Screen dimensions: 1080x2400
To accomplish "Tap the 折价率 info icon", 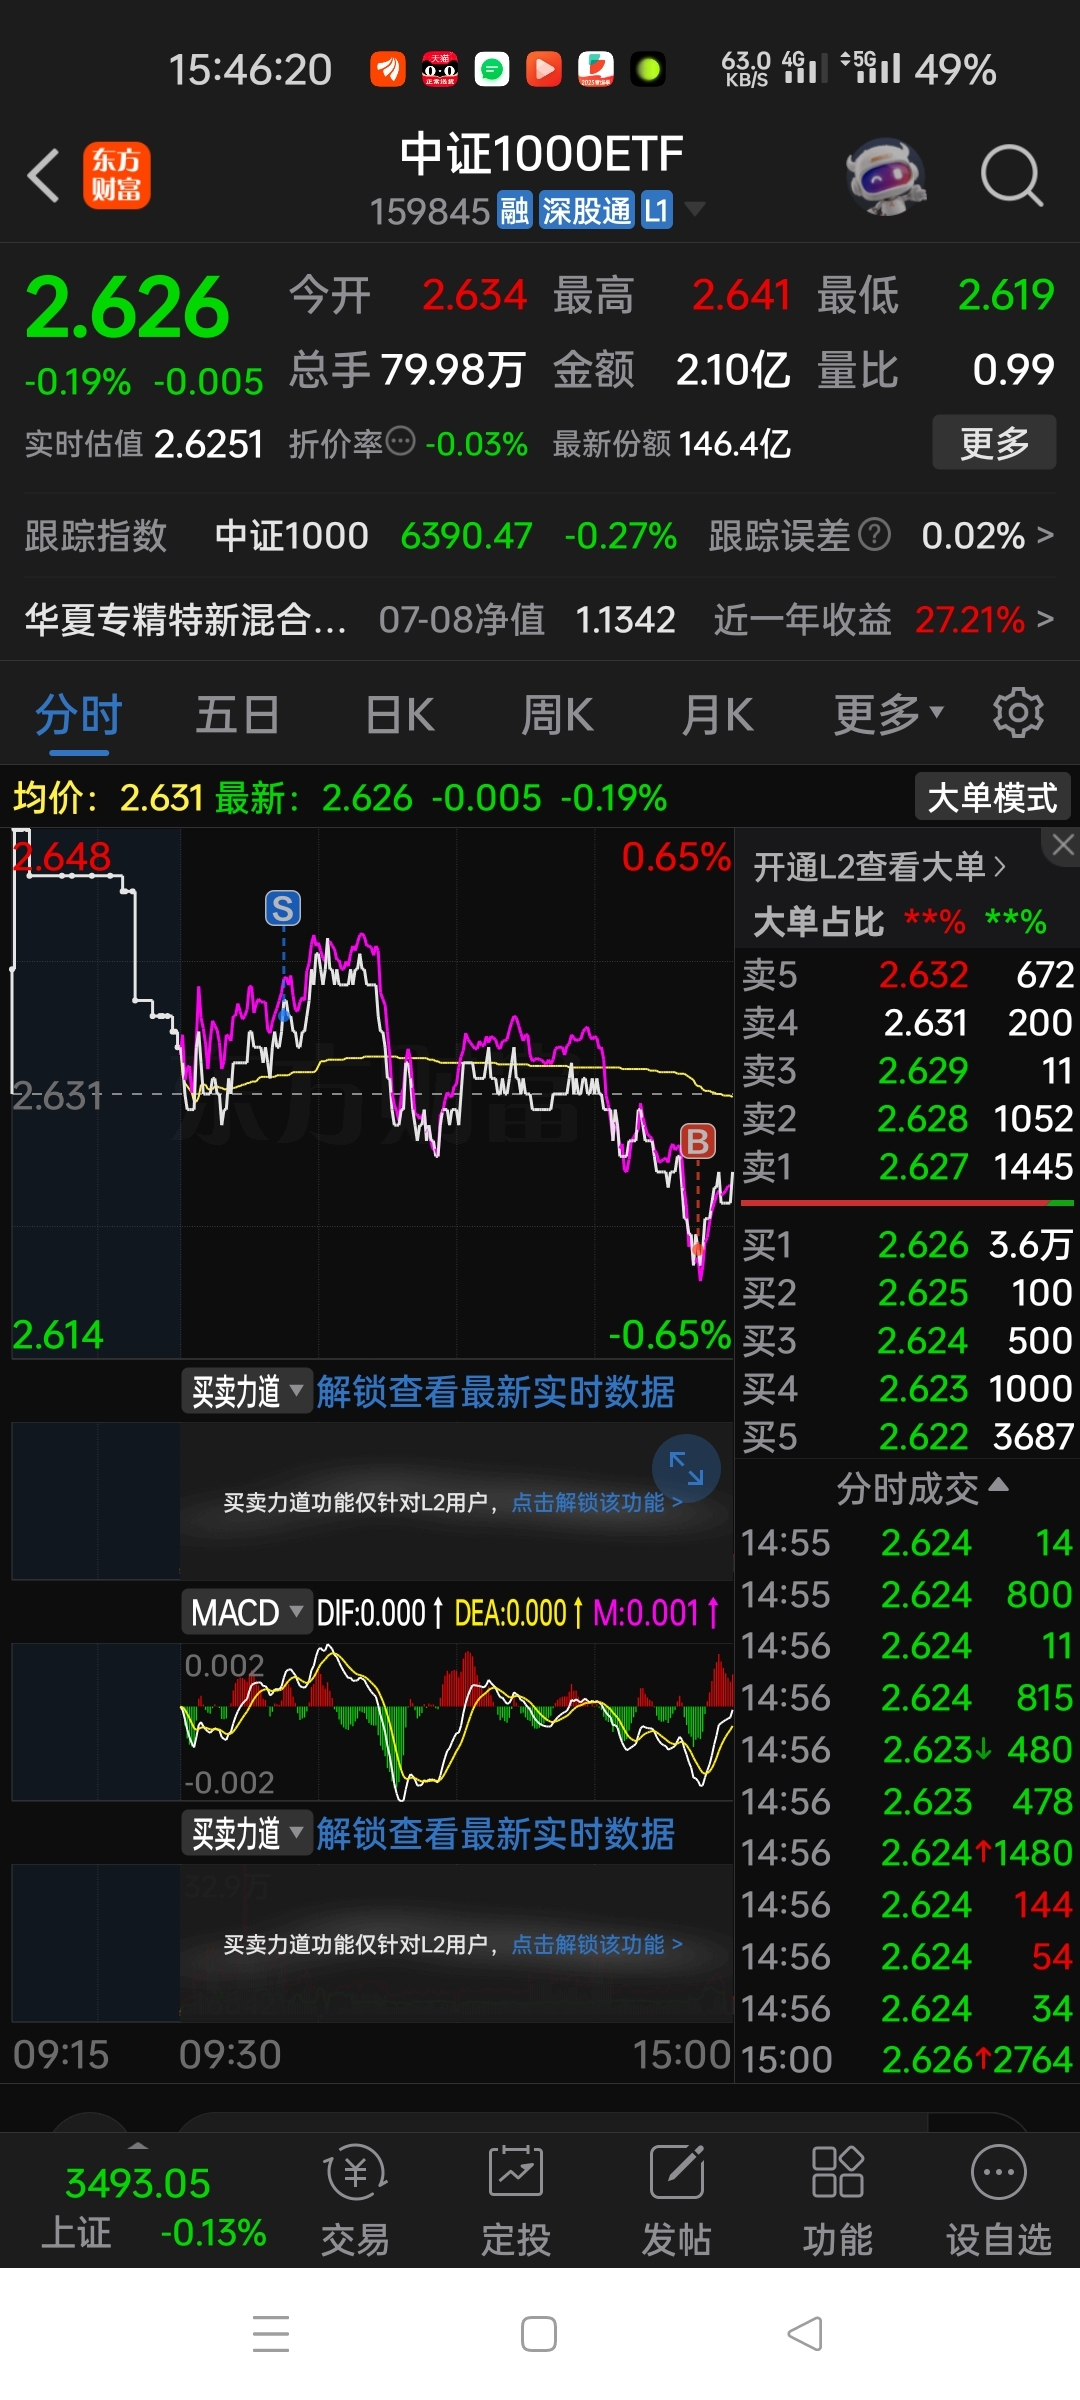I will tap(400, 441).
